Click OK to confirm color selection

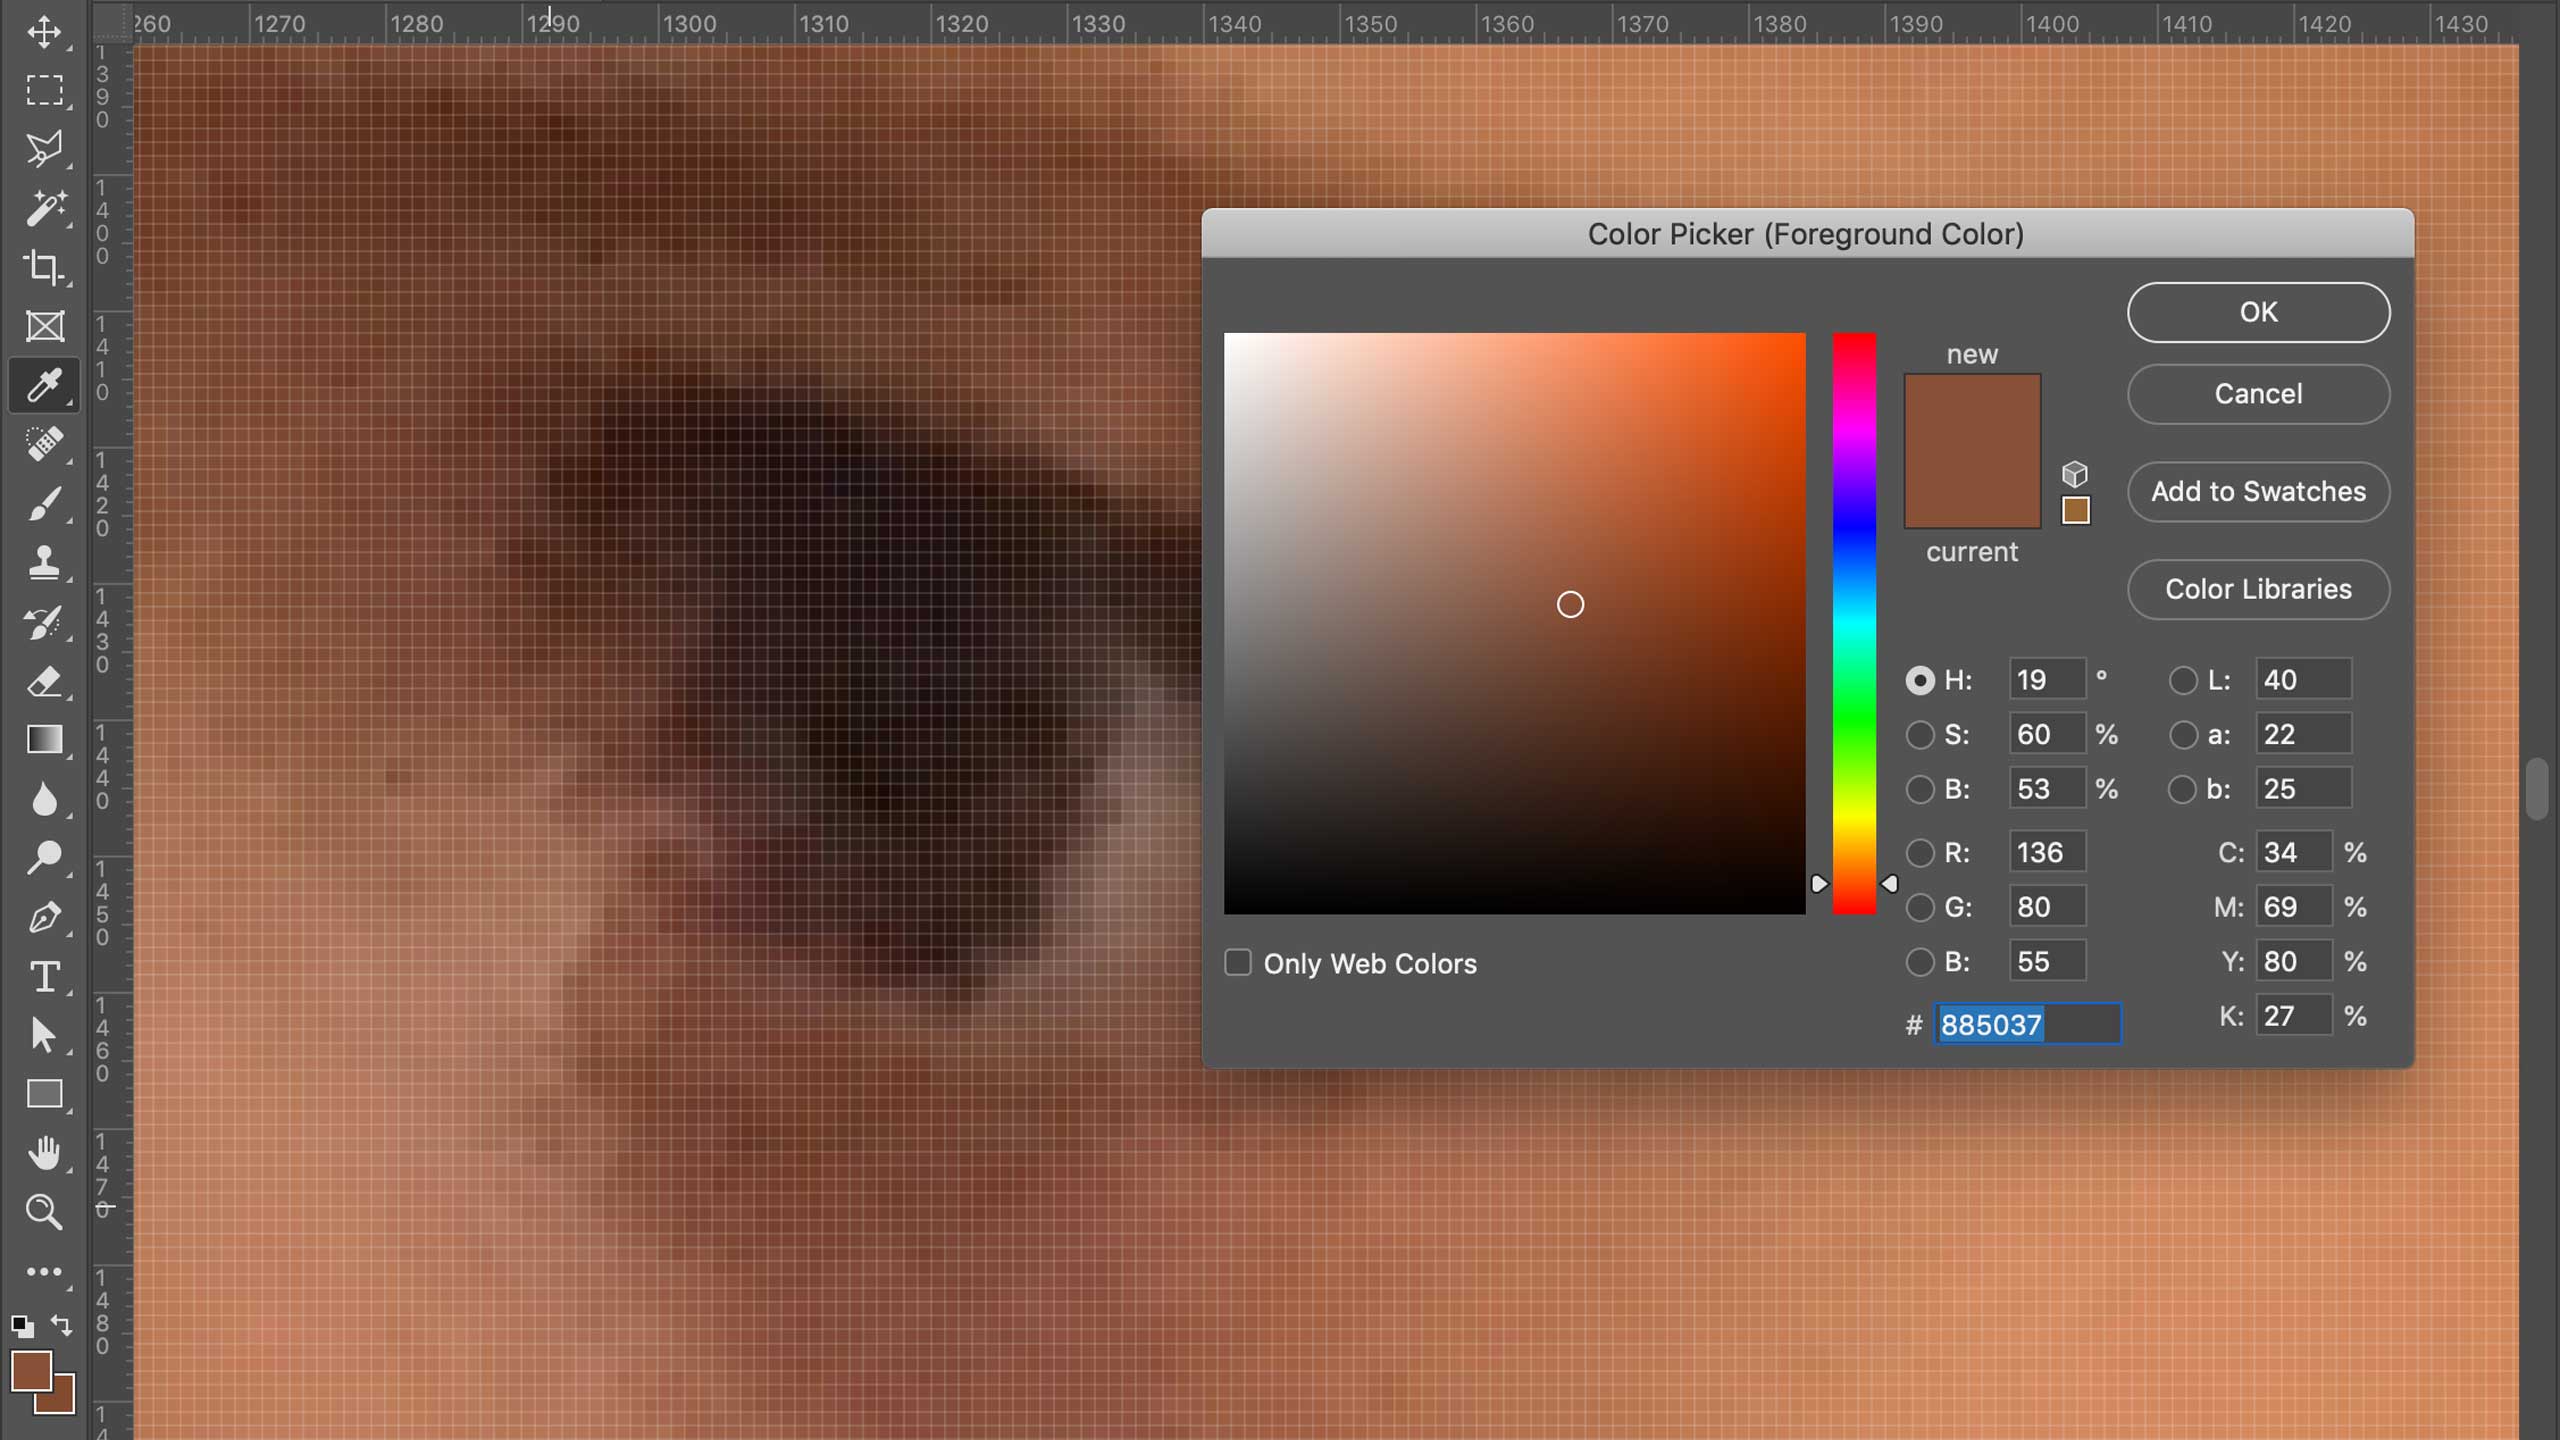(x=2258, y=311)
